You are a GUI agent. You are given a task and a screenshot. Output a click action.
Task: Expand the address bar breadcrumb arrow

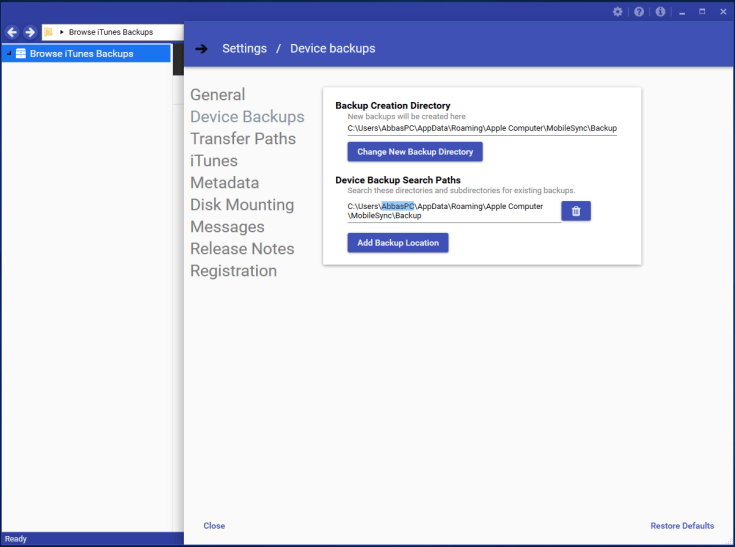pos(61,32)
